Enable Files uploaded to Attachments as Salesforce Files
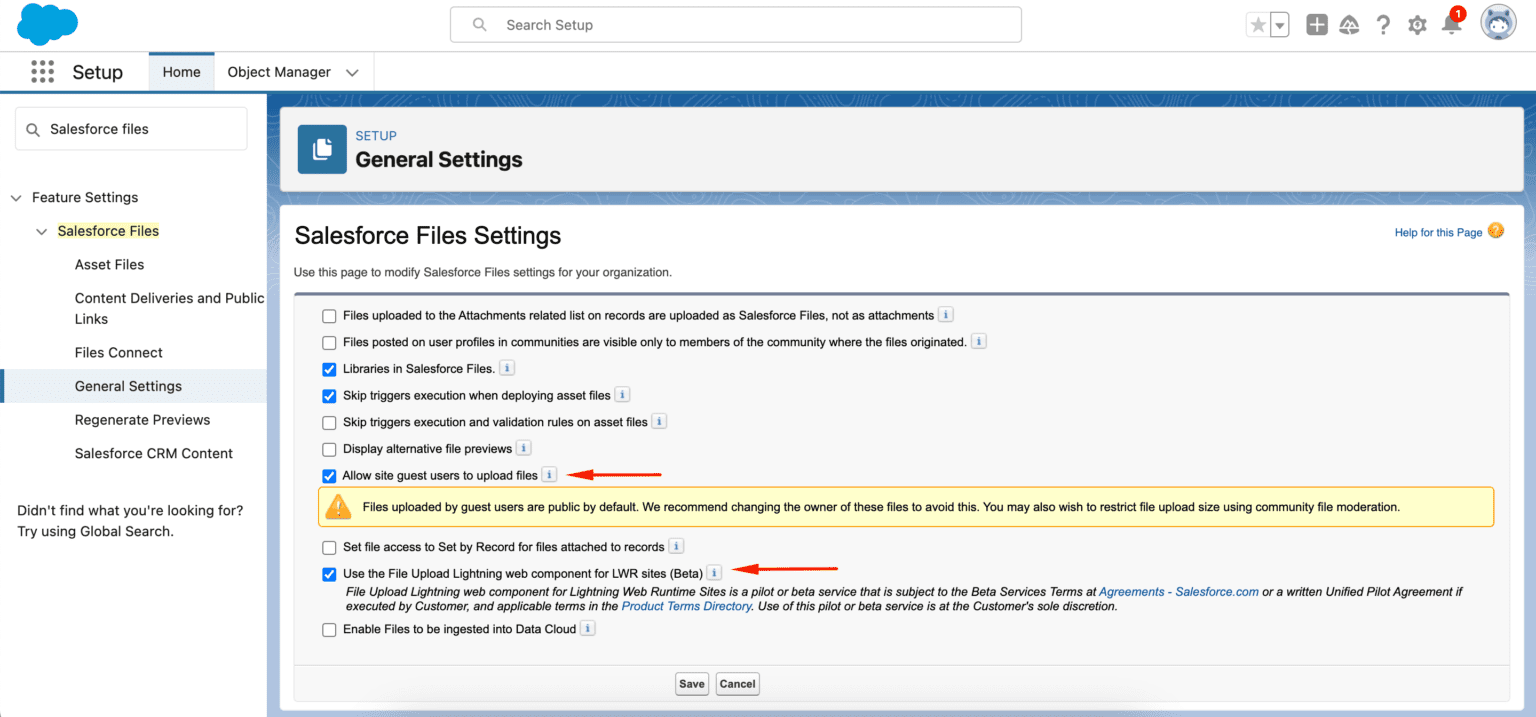The image size is (1536, 717). pyautogui.click(x=329, y=315)
